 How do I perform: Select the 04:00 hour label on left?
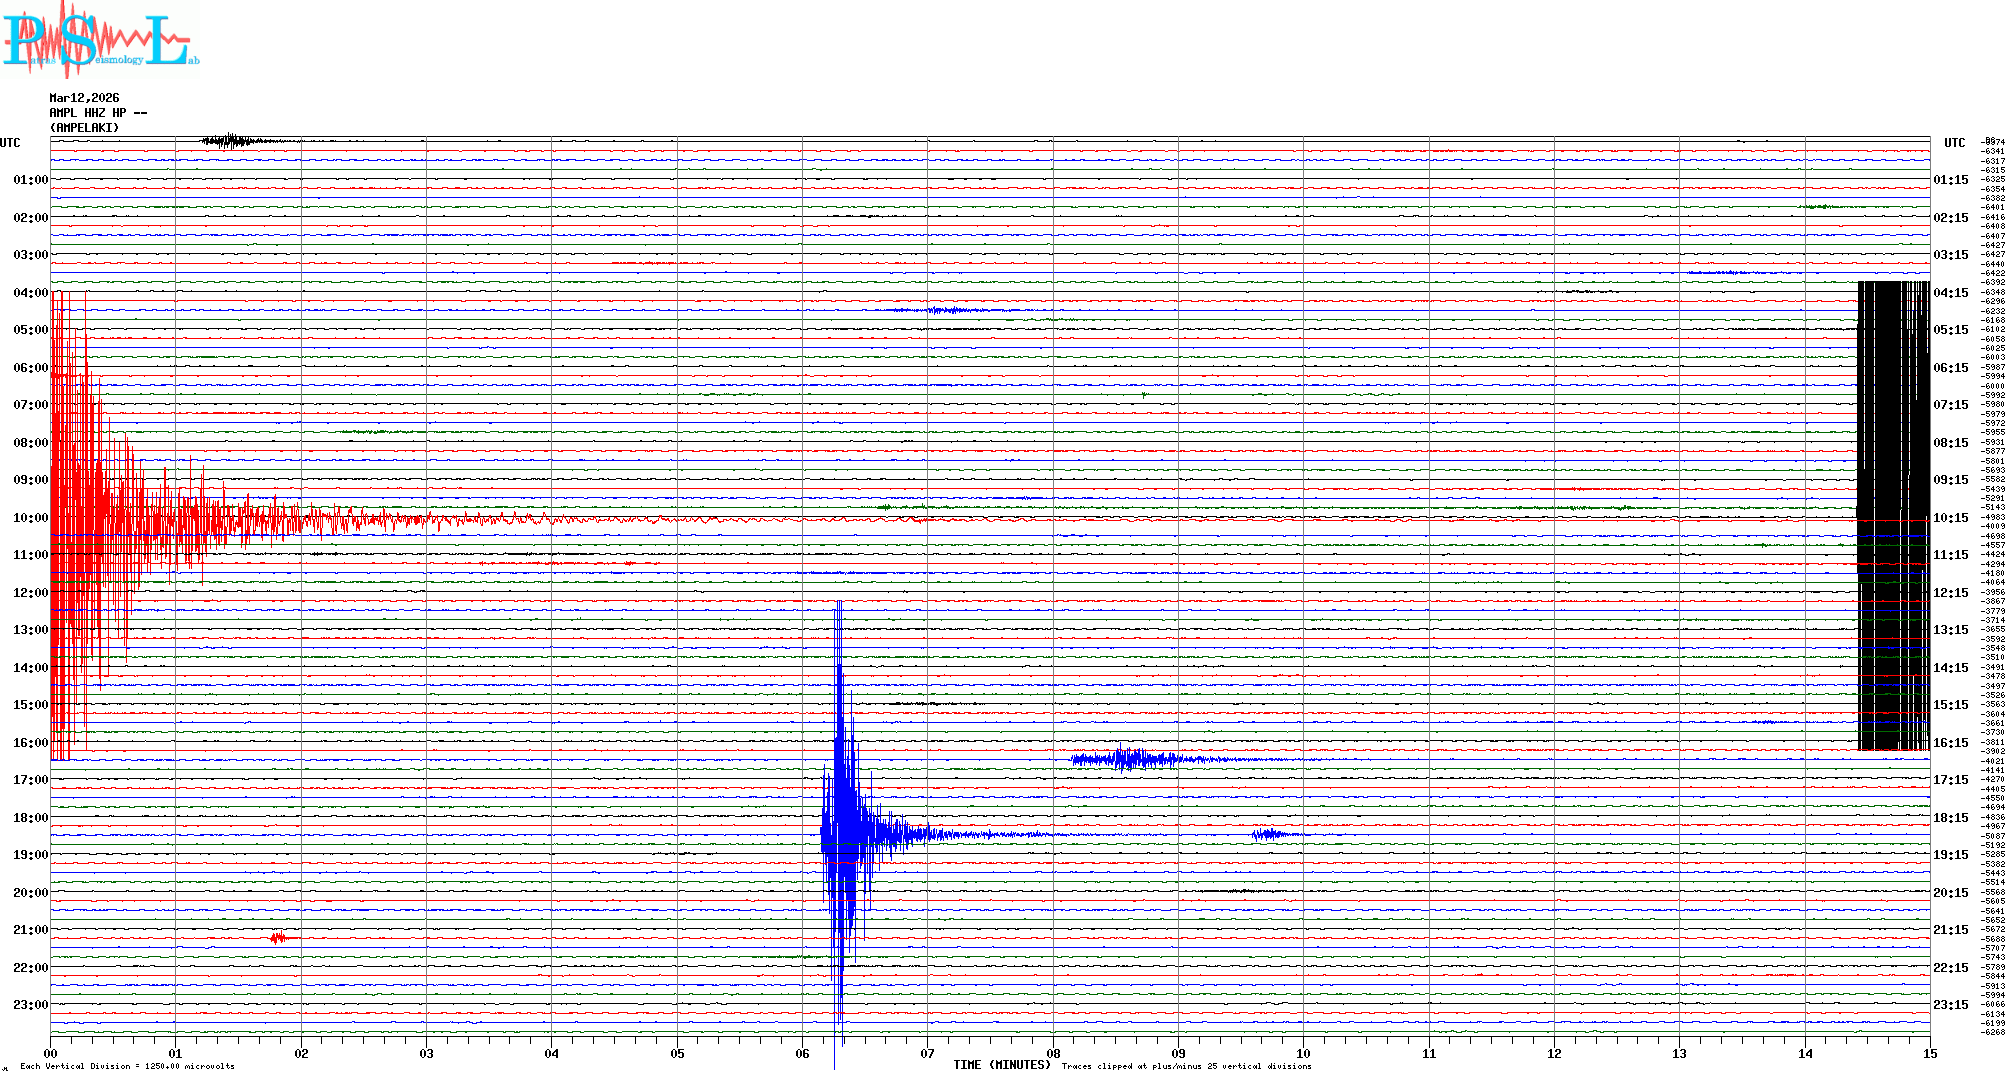tap(30, 293)
